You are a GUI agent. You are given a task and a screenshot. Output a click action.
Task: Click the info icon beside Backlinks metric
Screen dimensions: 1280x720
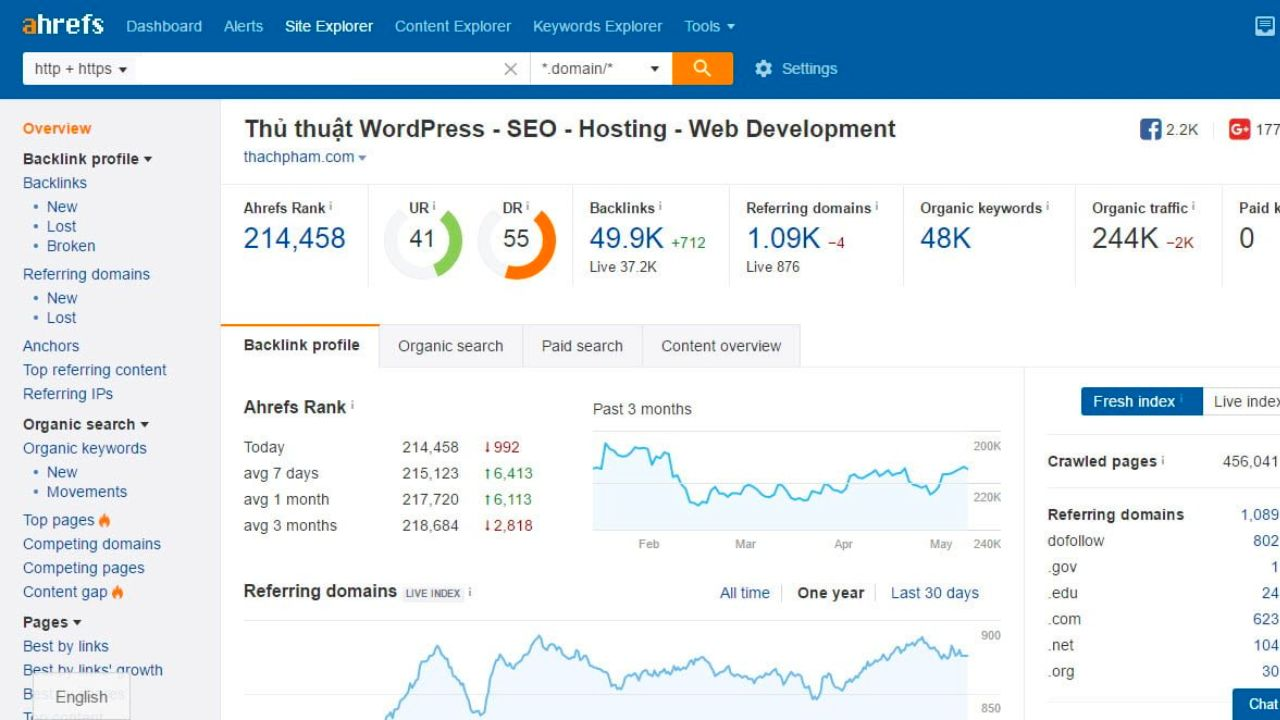click(660, 206)
